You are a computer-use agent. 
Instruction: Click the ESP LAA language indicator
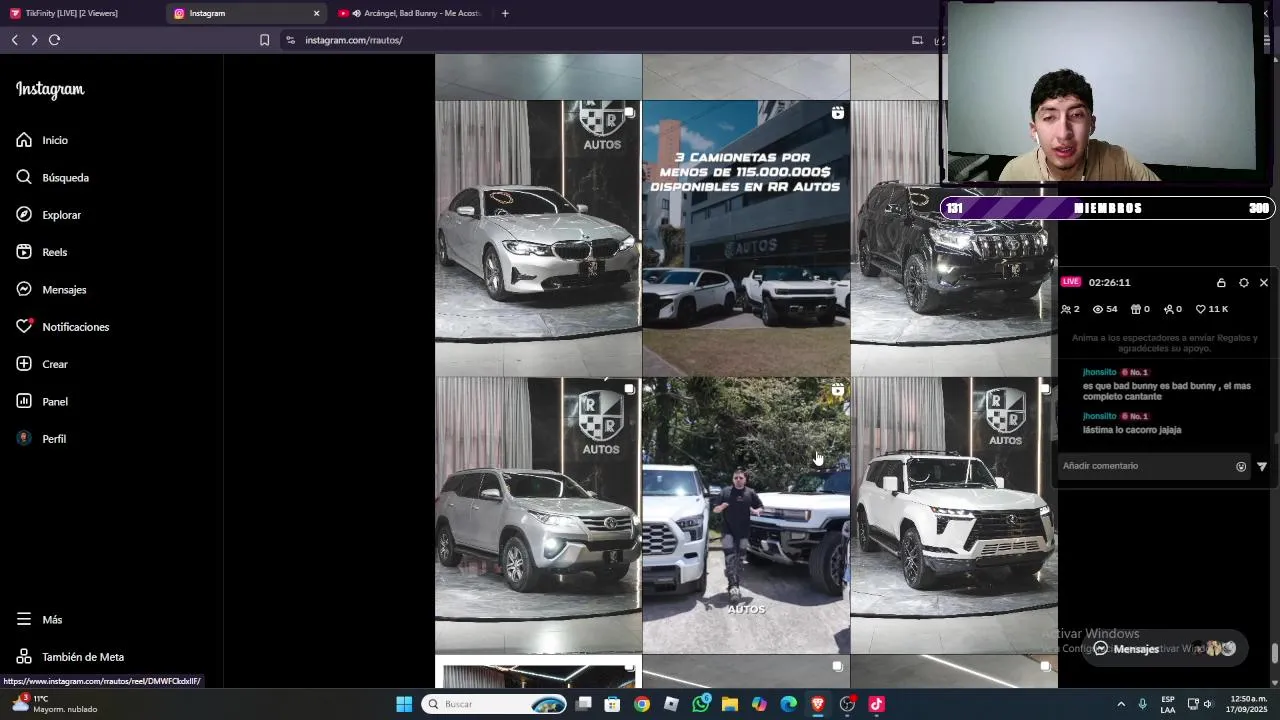(1168, 704)
